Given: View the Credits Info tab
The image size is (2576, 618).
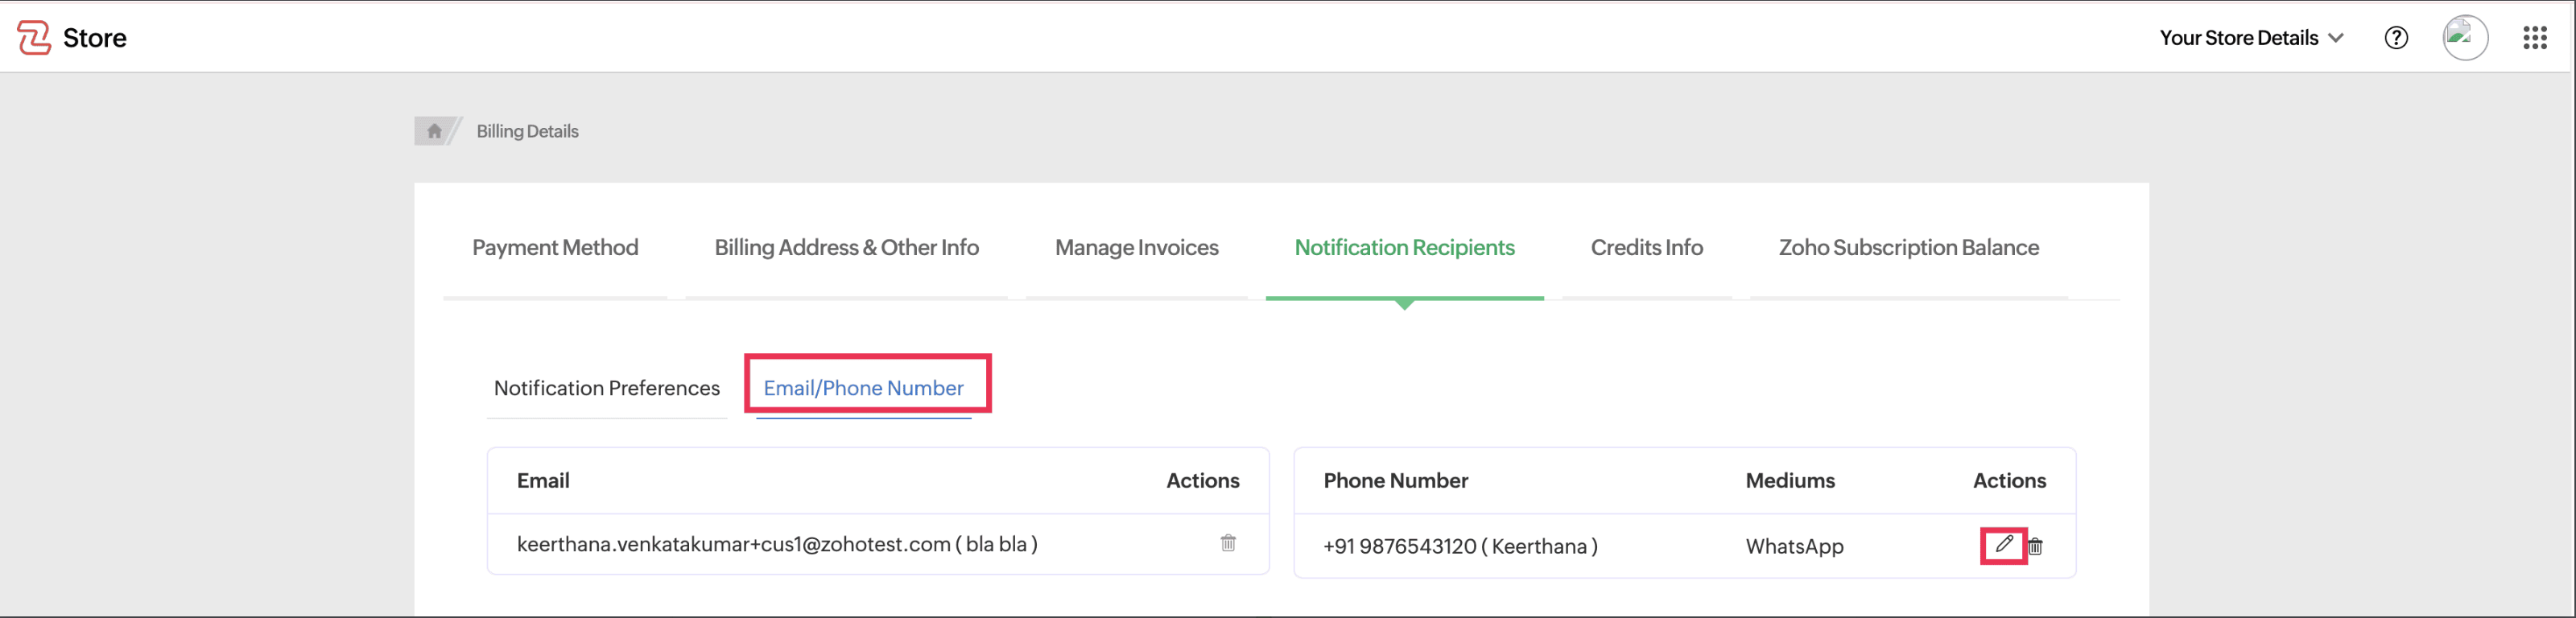Looking at the screenshot, I should (x=1646, y=248).
